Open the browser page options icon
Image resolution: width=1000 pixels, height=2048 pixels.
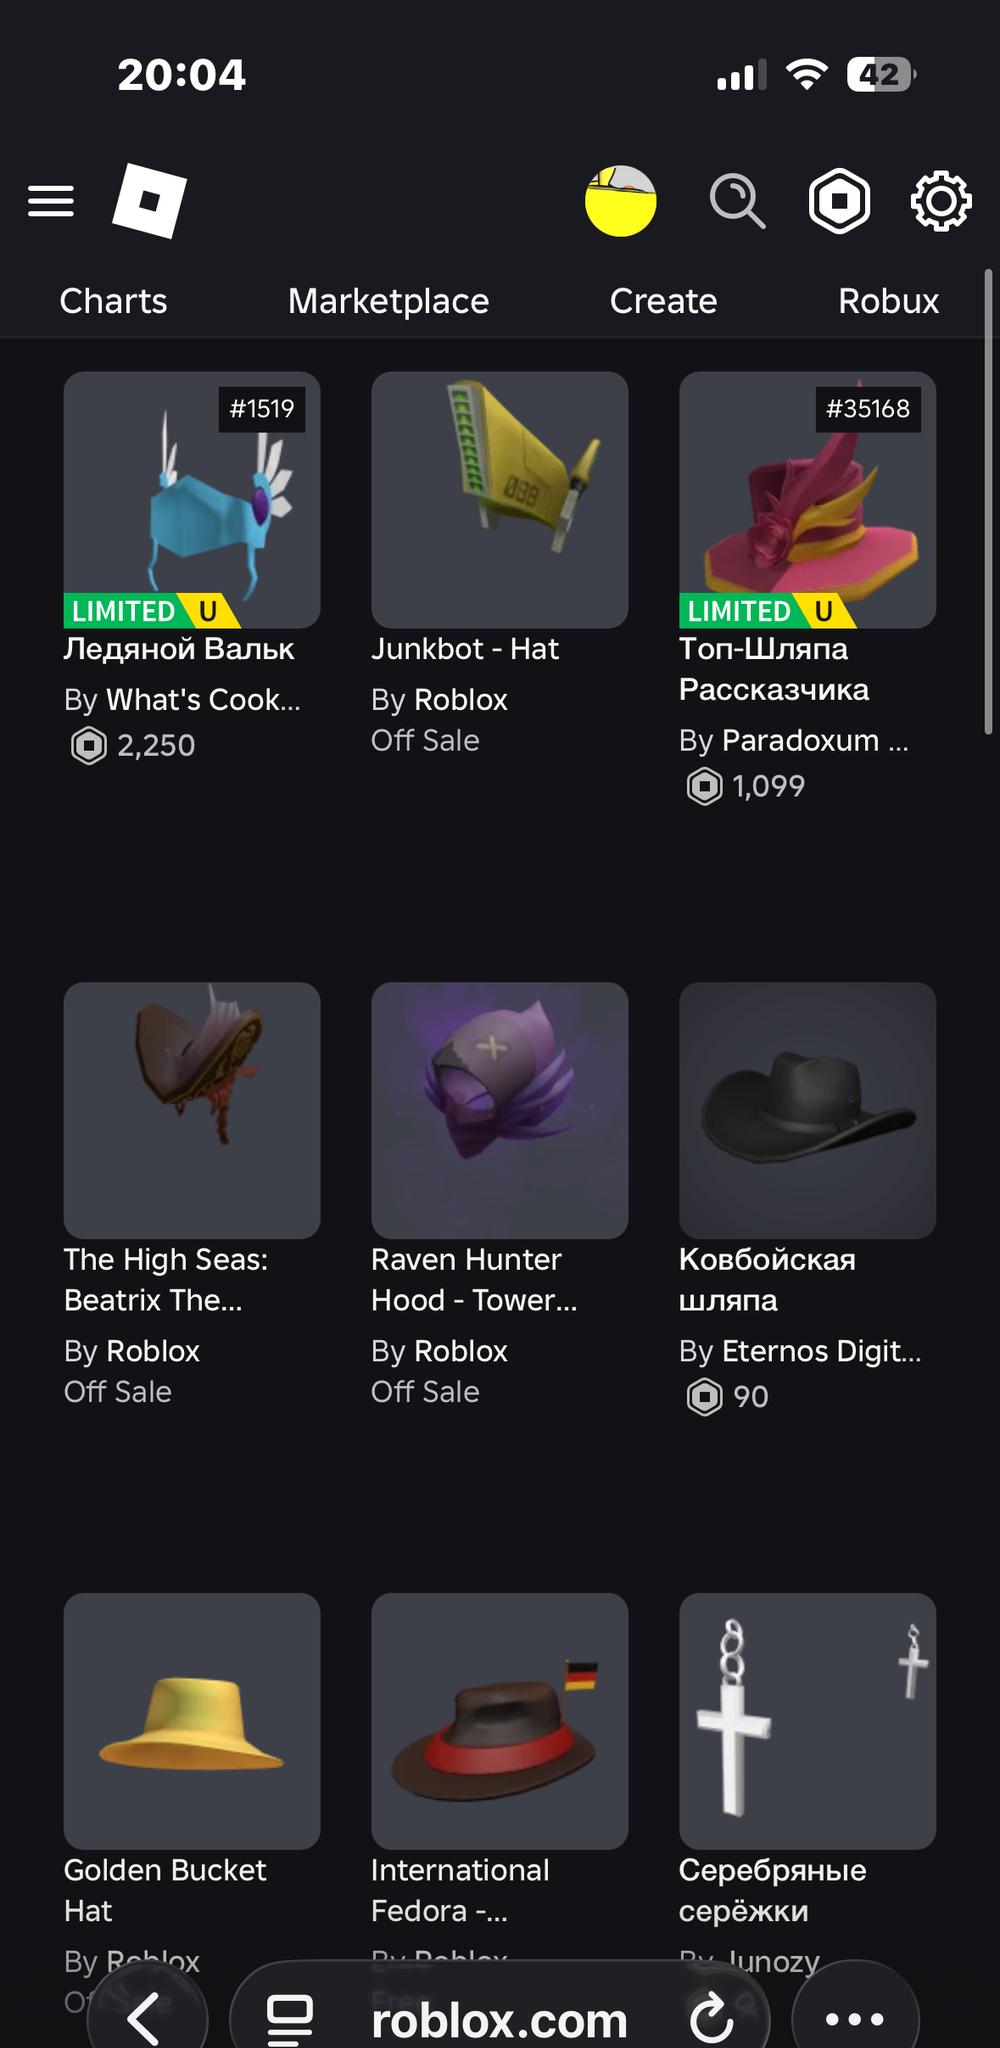(290, 2018)
